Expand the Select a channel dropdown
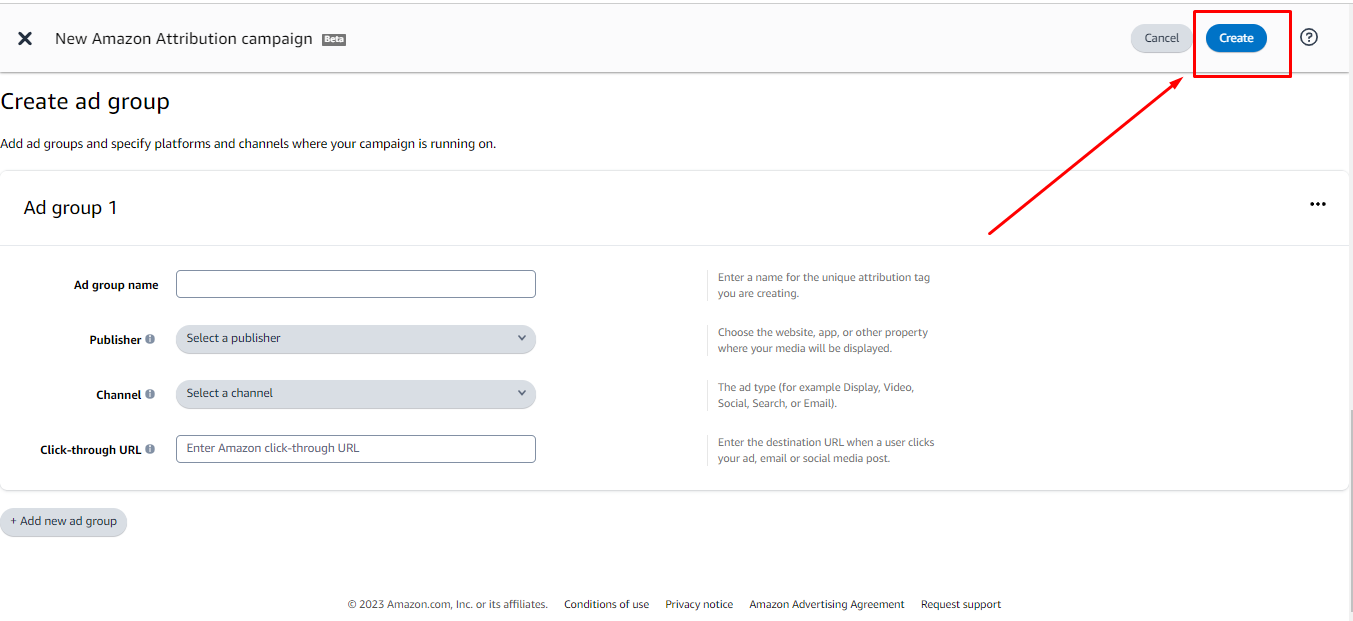 point(356,394)
